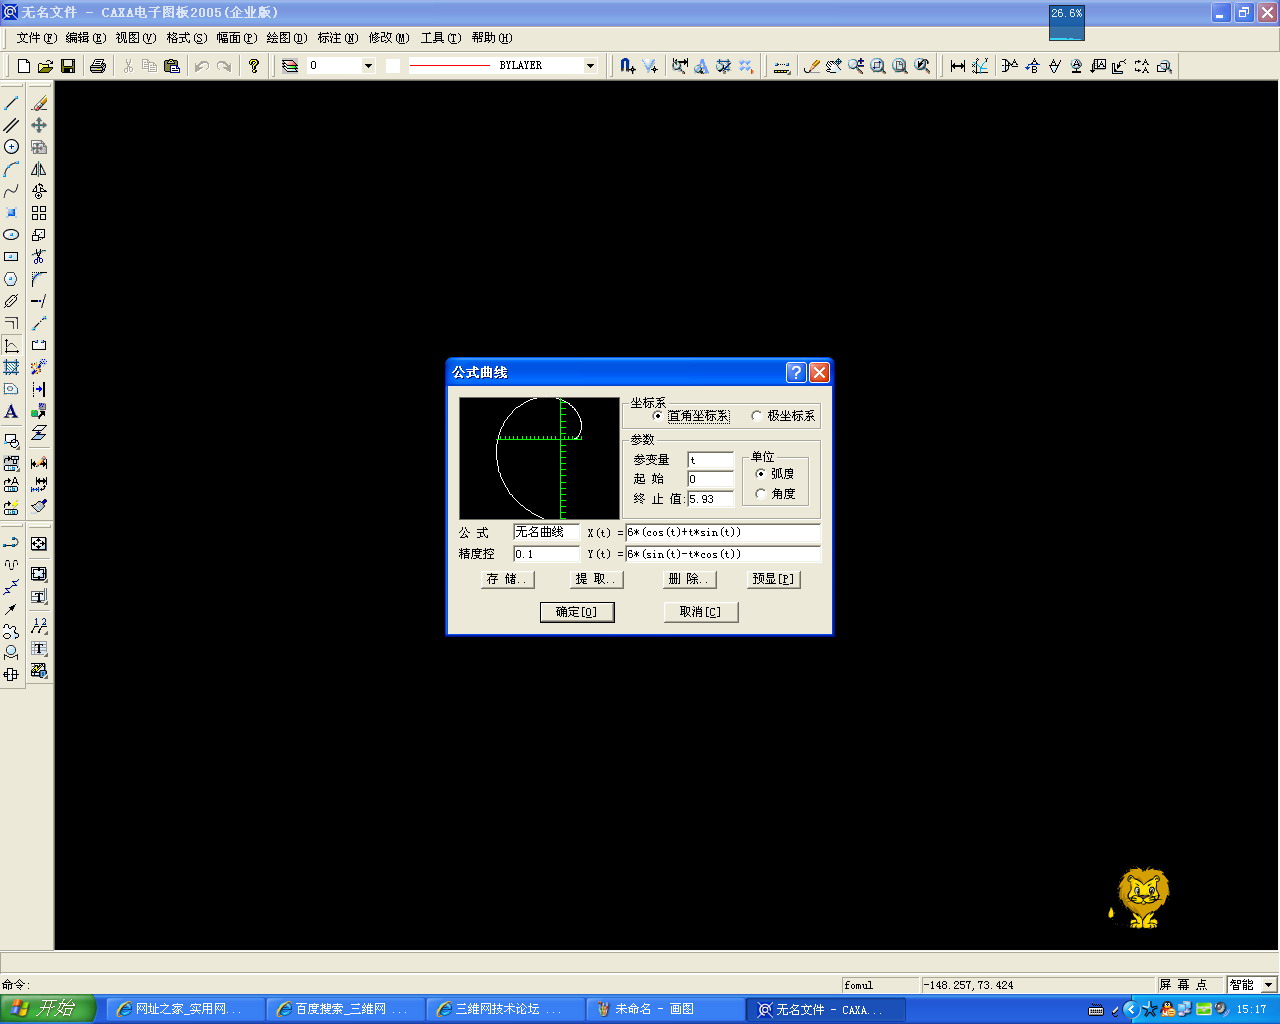1280x1024 pixels.
Task: Click the 删除 delete button
Action: [x=689, y=579]
